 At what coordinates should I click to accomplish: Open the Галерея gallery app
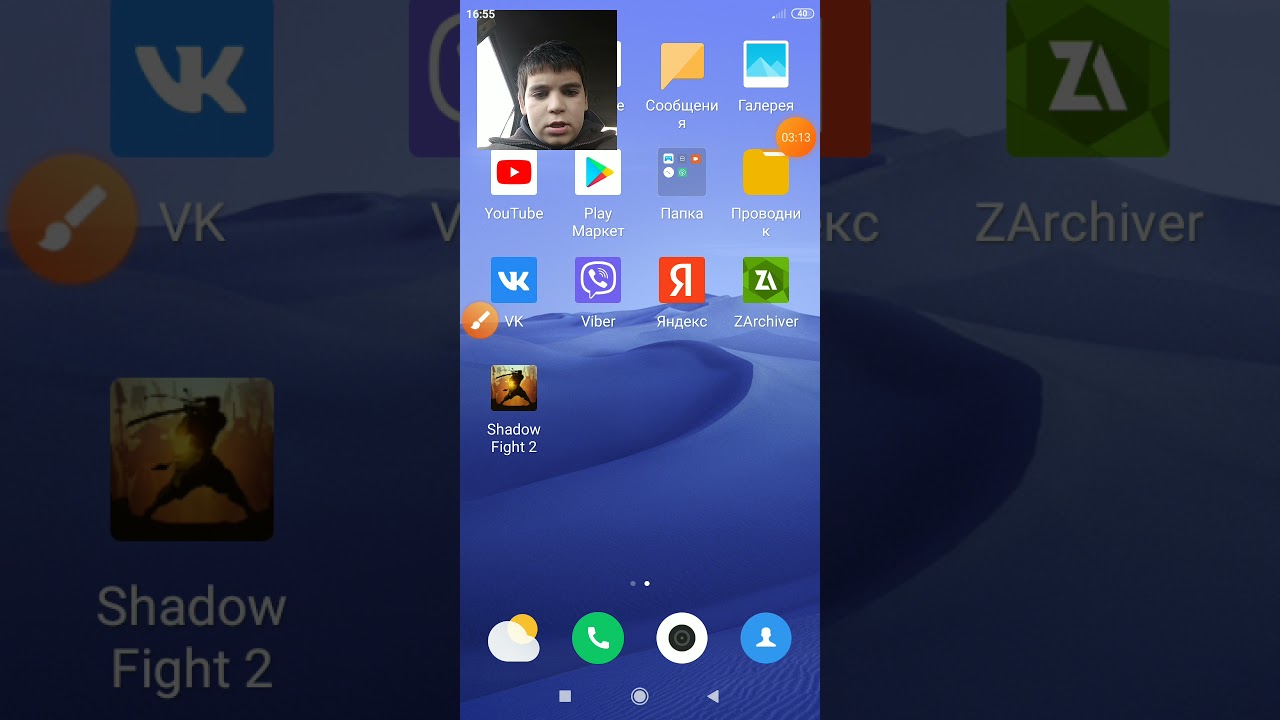click(766, 64)
